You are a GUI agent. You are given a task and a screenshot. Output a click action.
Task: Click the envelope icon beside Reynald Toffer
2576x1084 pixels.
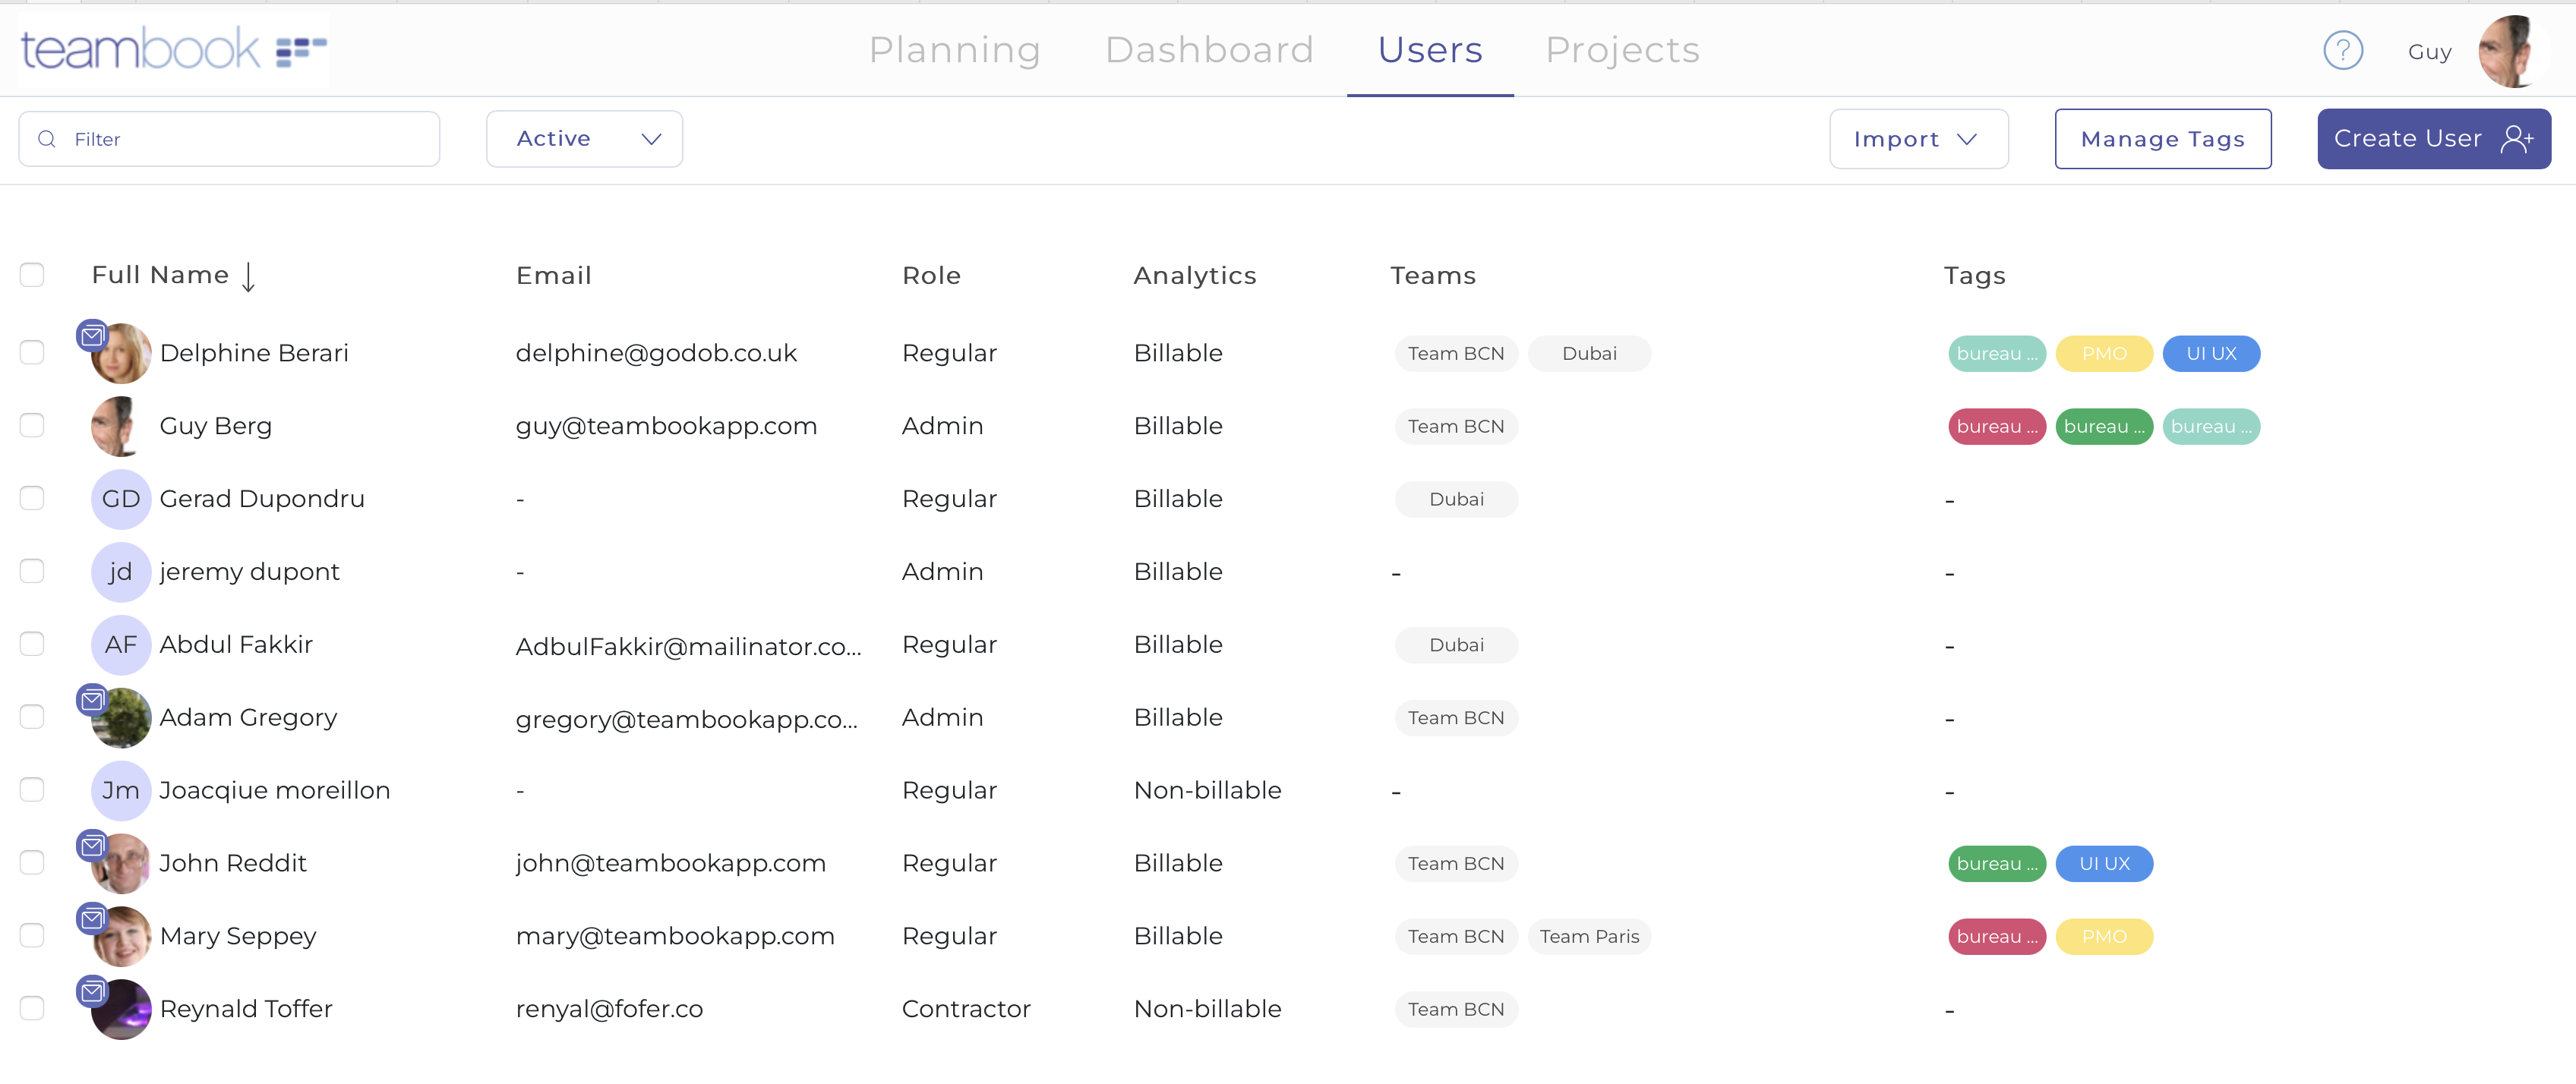pos(91,992)
